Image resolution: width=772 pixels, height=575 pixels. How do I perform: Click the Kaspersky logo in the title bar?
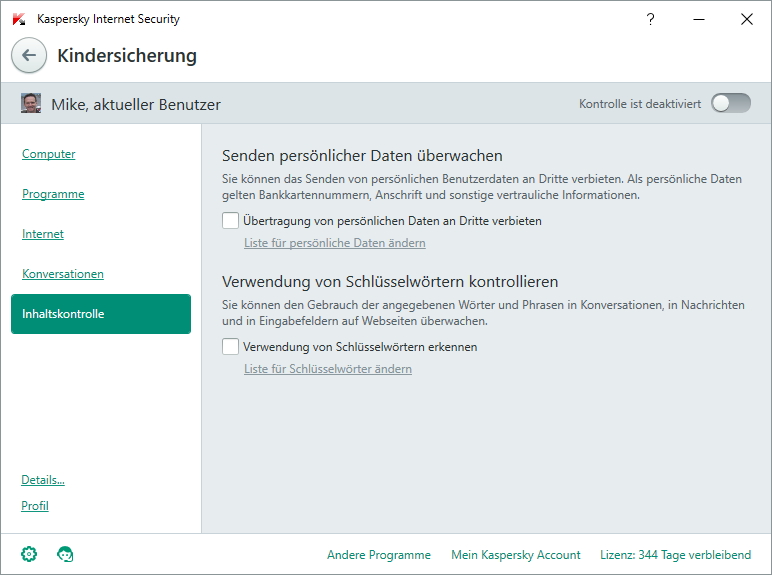tap(19, 19)
